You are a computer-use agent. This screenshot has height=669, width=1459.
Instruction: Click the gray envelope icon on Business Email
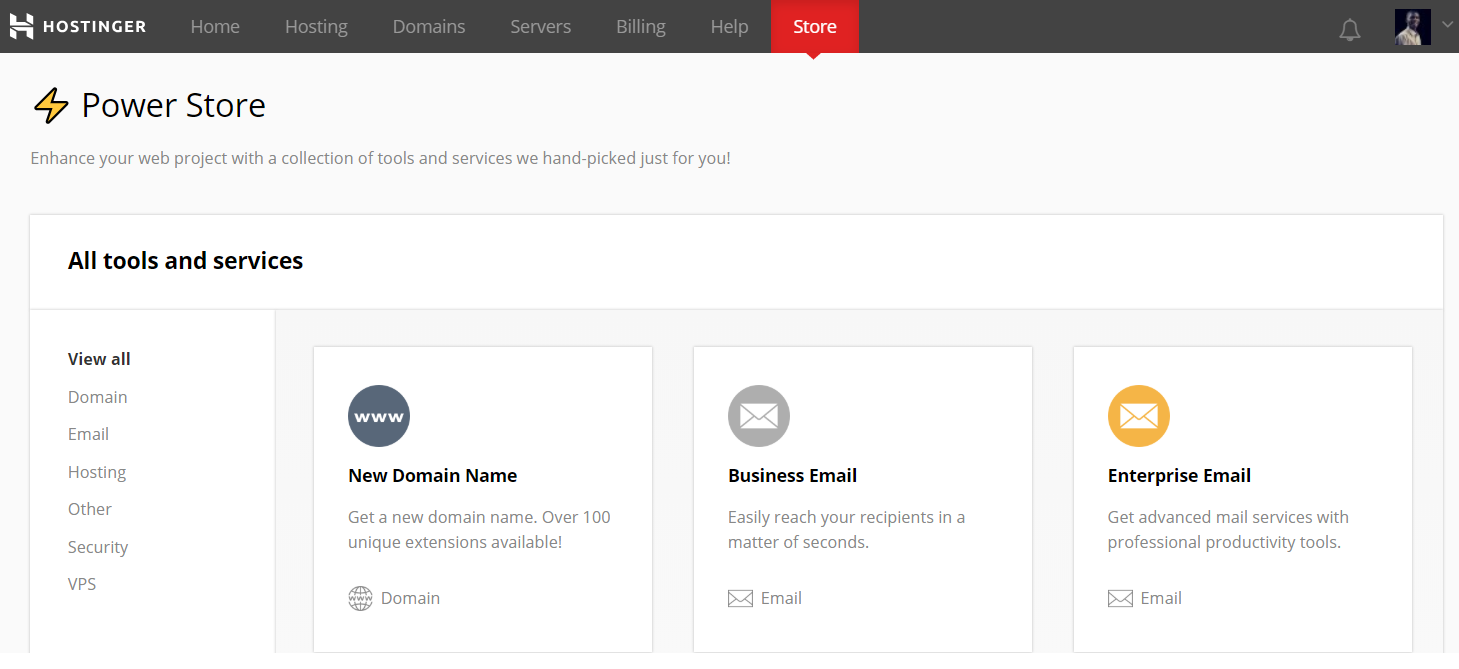[759, 416]
